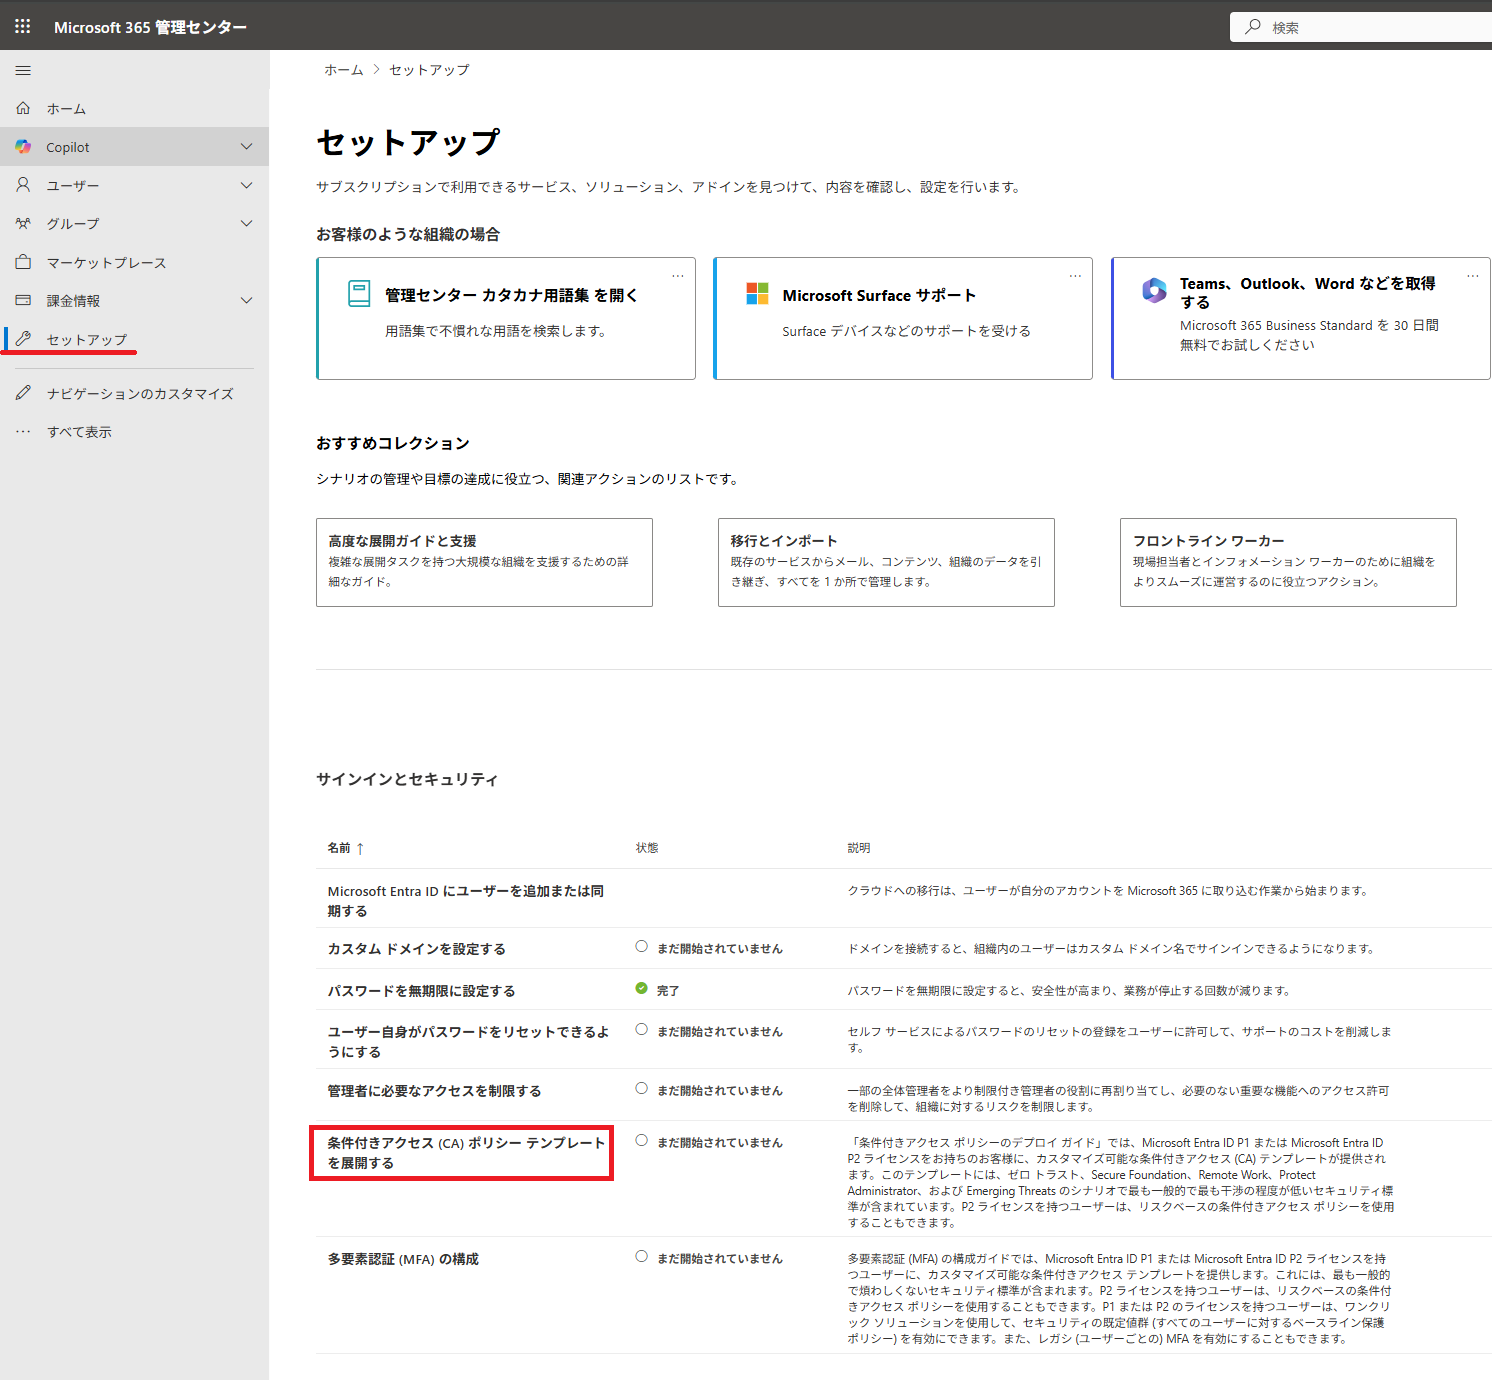Open 課金情報 in sidebar
The height and width of the screenshot is (1380, 1492).
coord(134,300)
